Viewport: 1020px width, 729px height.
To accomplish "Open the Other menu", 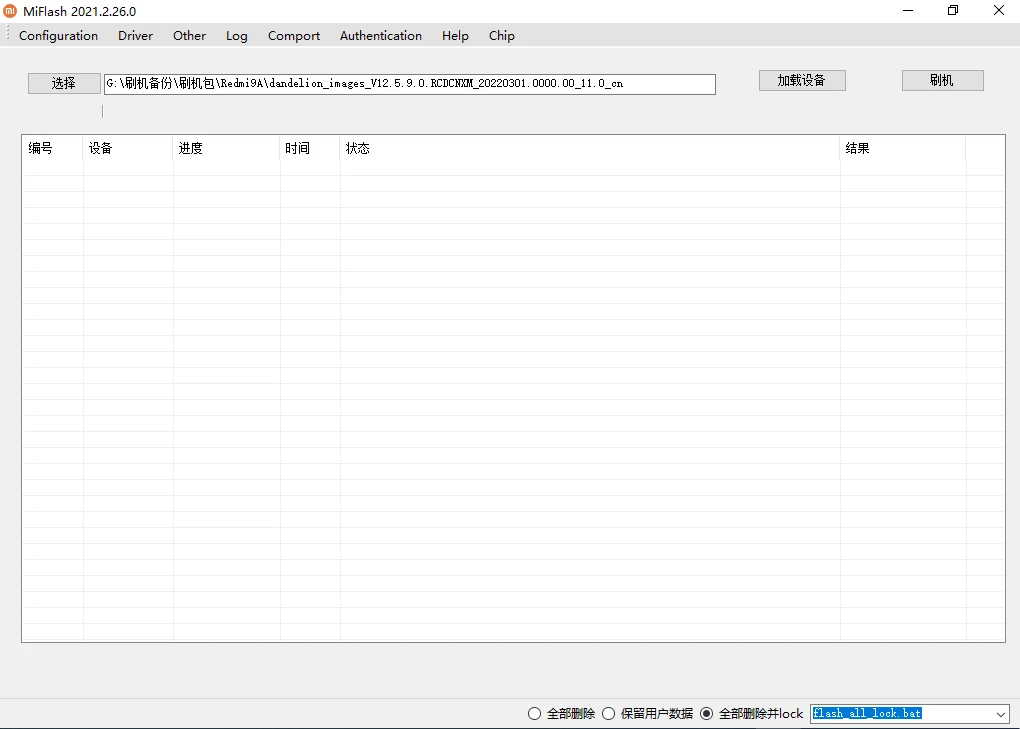I will click(x=189, y=36).
